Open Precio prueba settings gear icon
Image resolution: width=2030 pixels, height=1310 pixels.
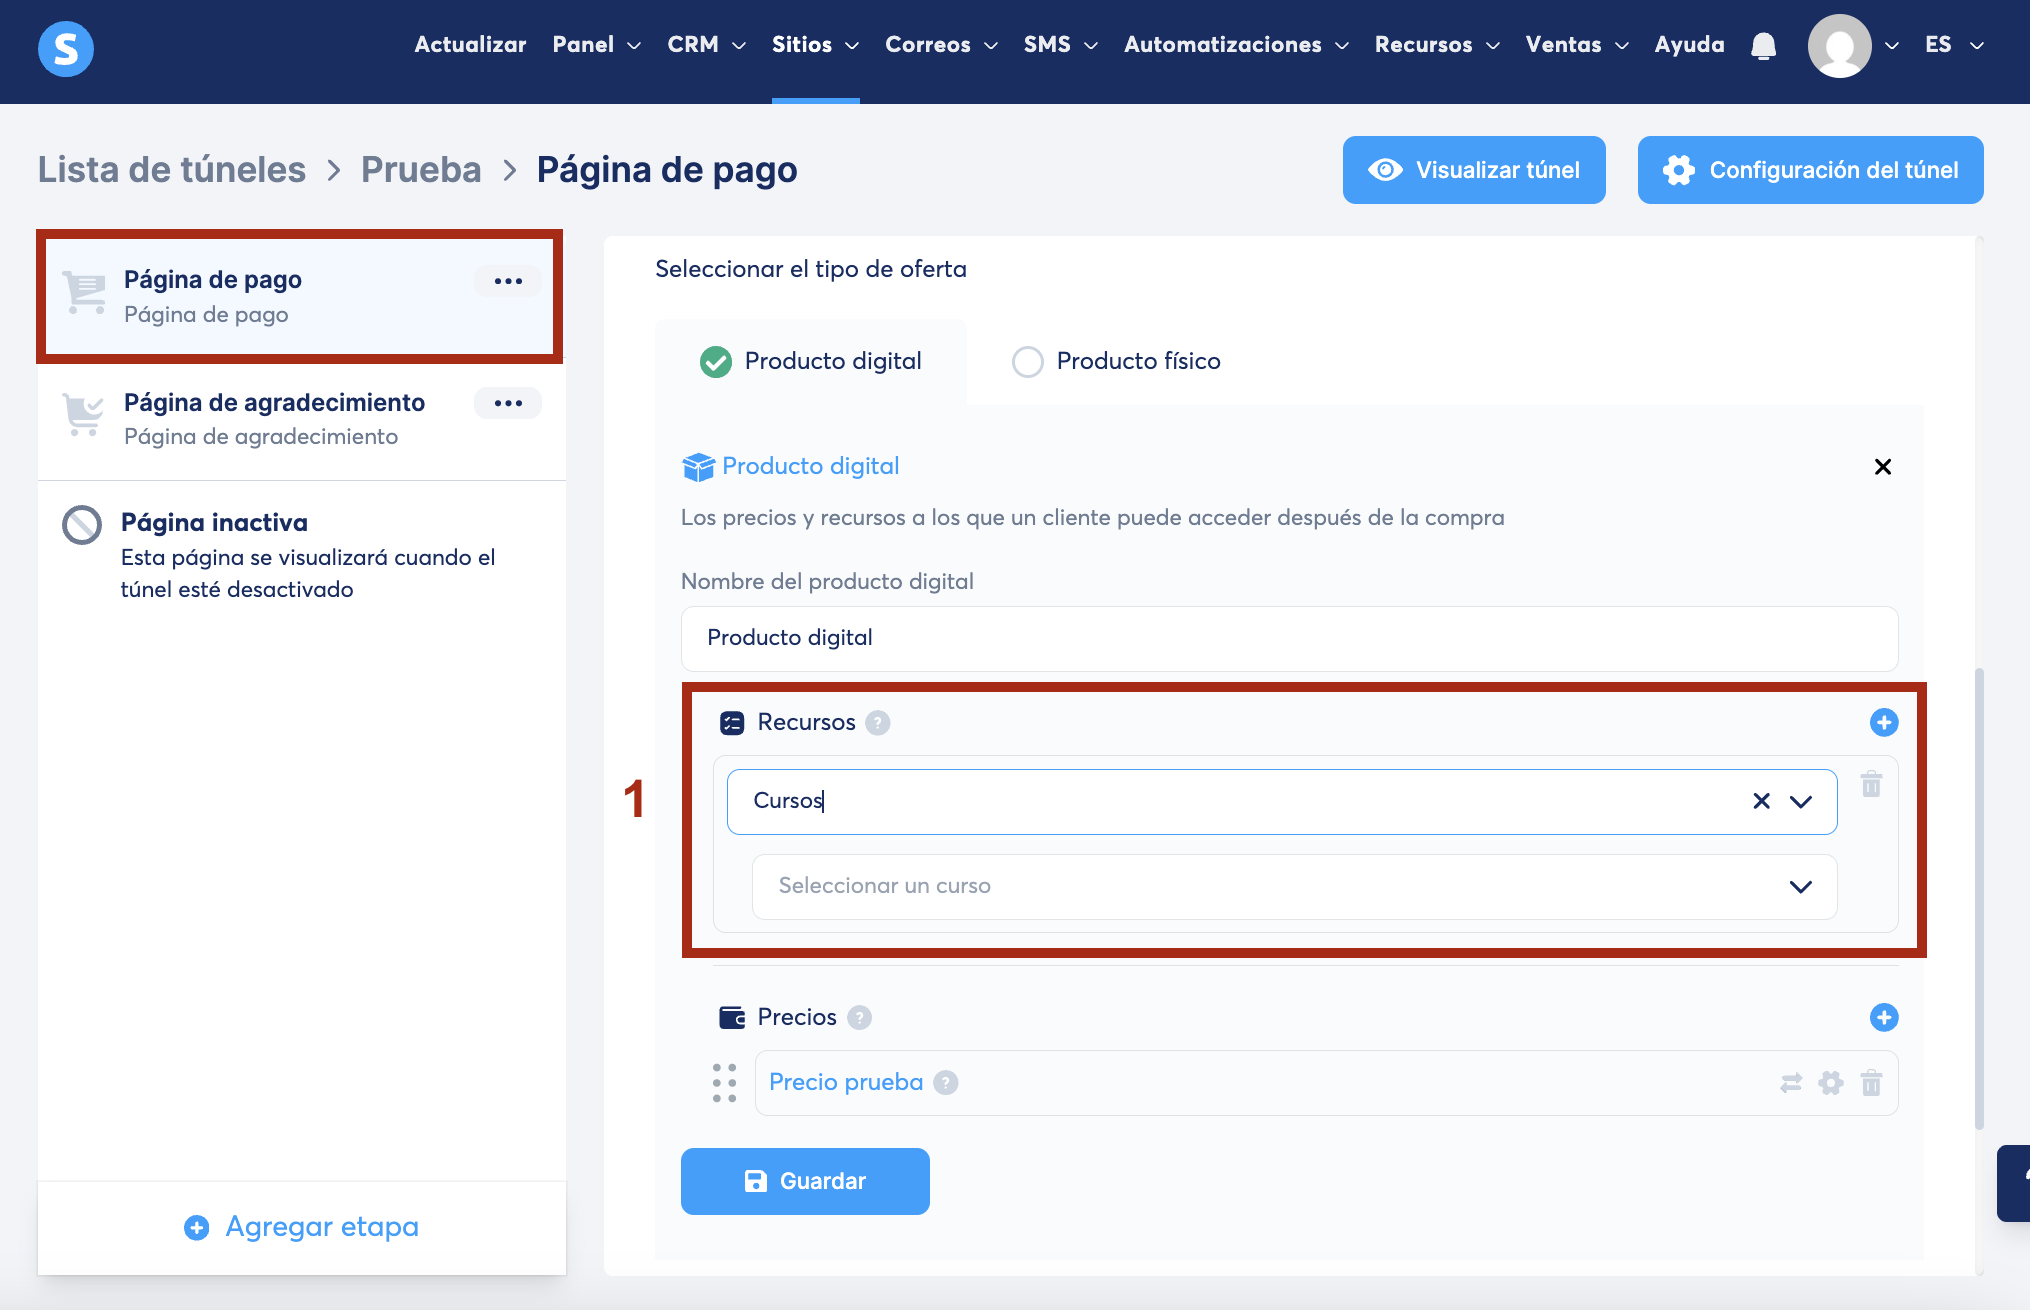click(x=1831, y=1083)
